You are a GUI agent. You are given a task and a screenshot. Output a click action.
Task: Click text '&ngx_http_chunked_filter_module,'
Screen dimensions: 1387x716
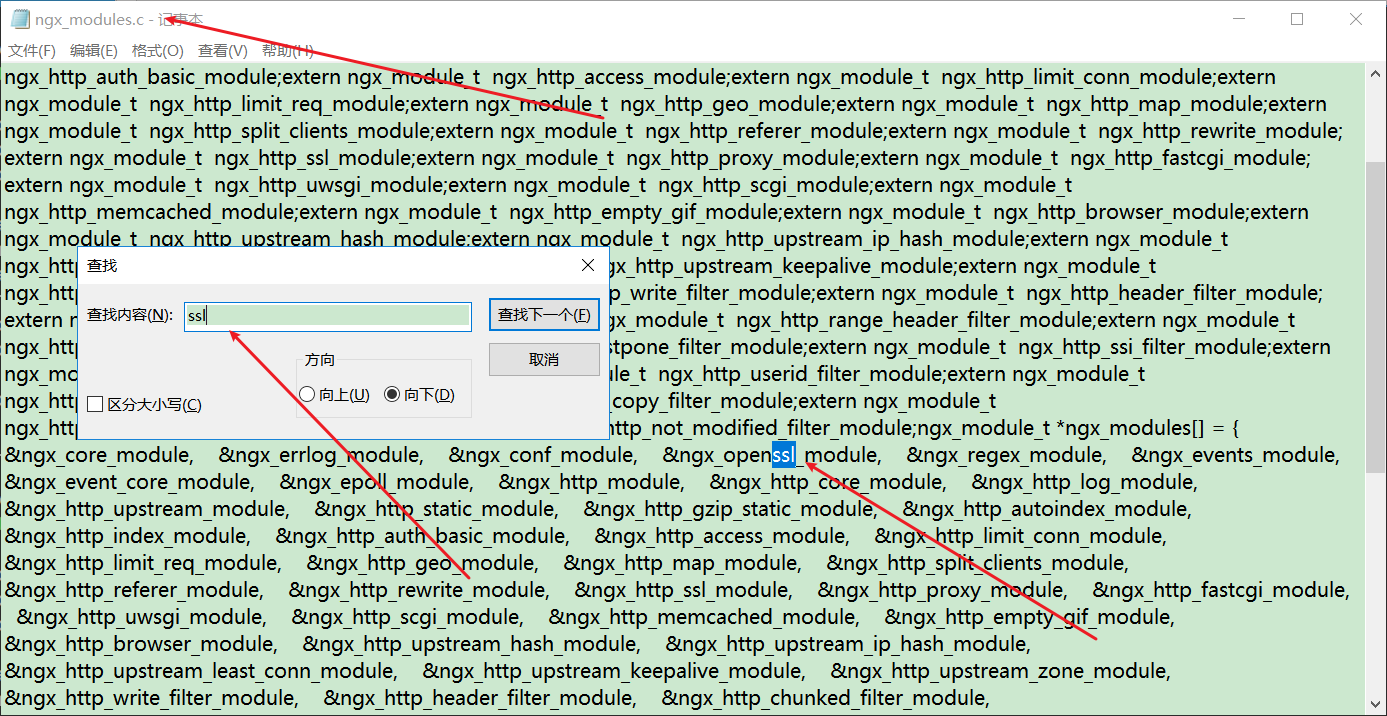click(826, 699)
